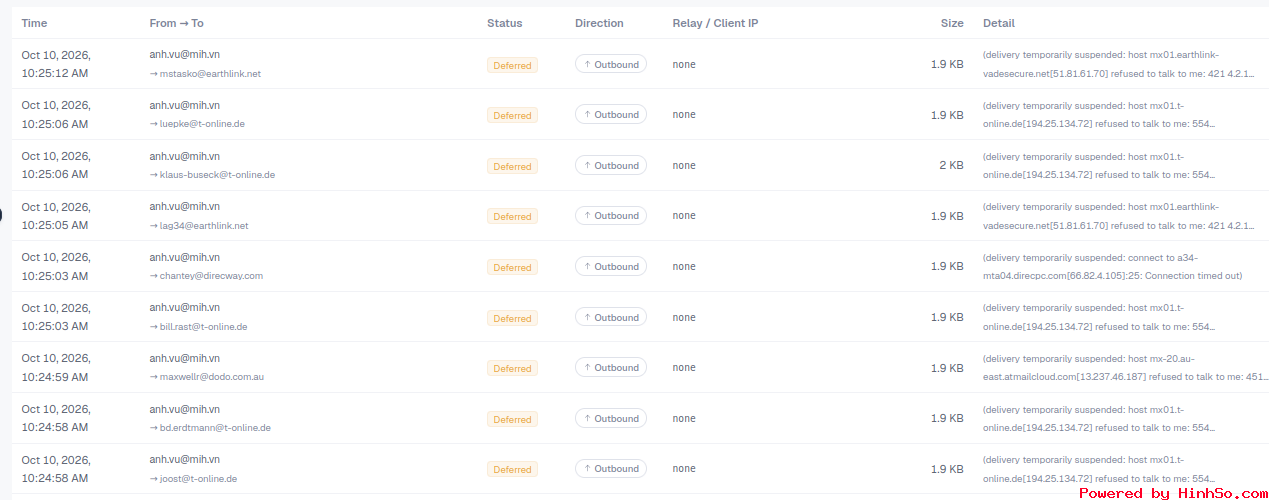The image size is (1269, 500).
Task: Click the From → To column header
Action: point(178,23)
